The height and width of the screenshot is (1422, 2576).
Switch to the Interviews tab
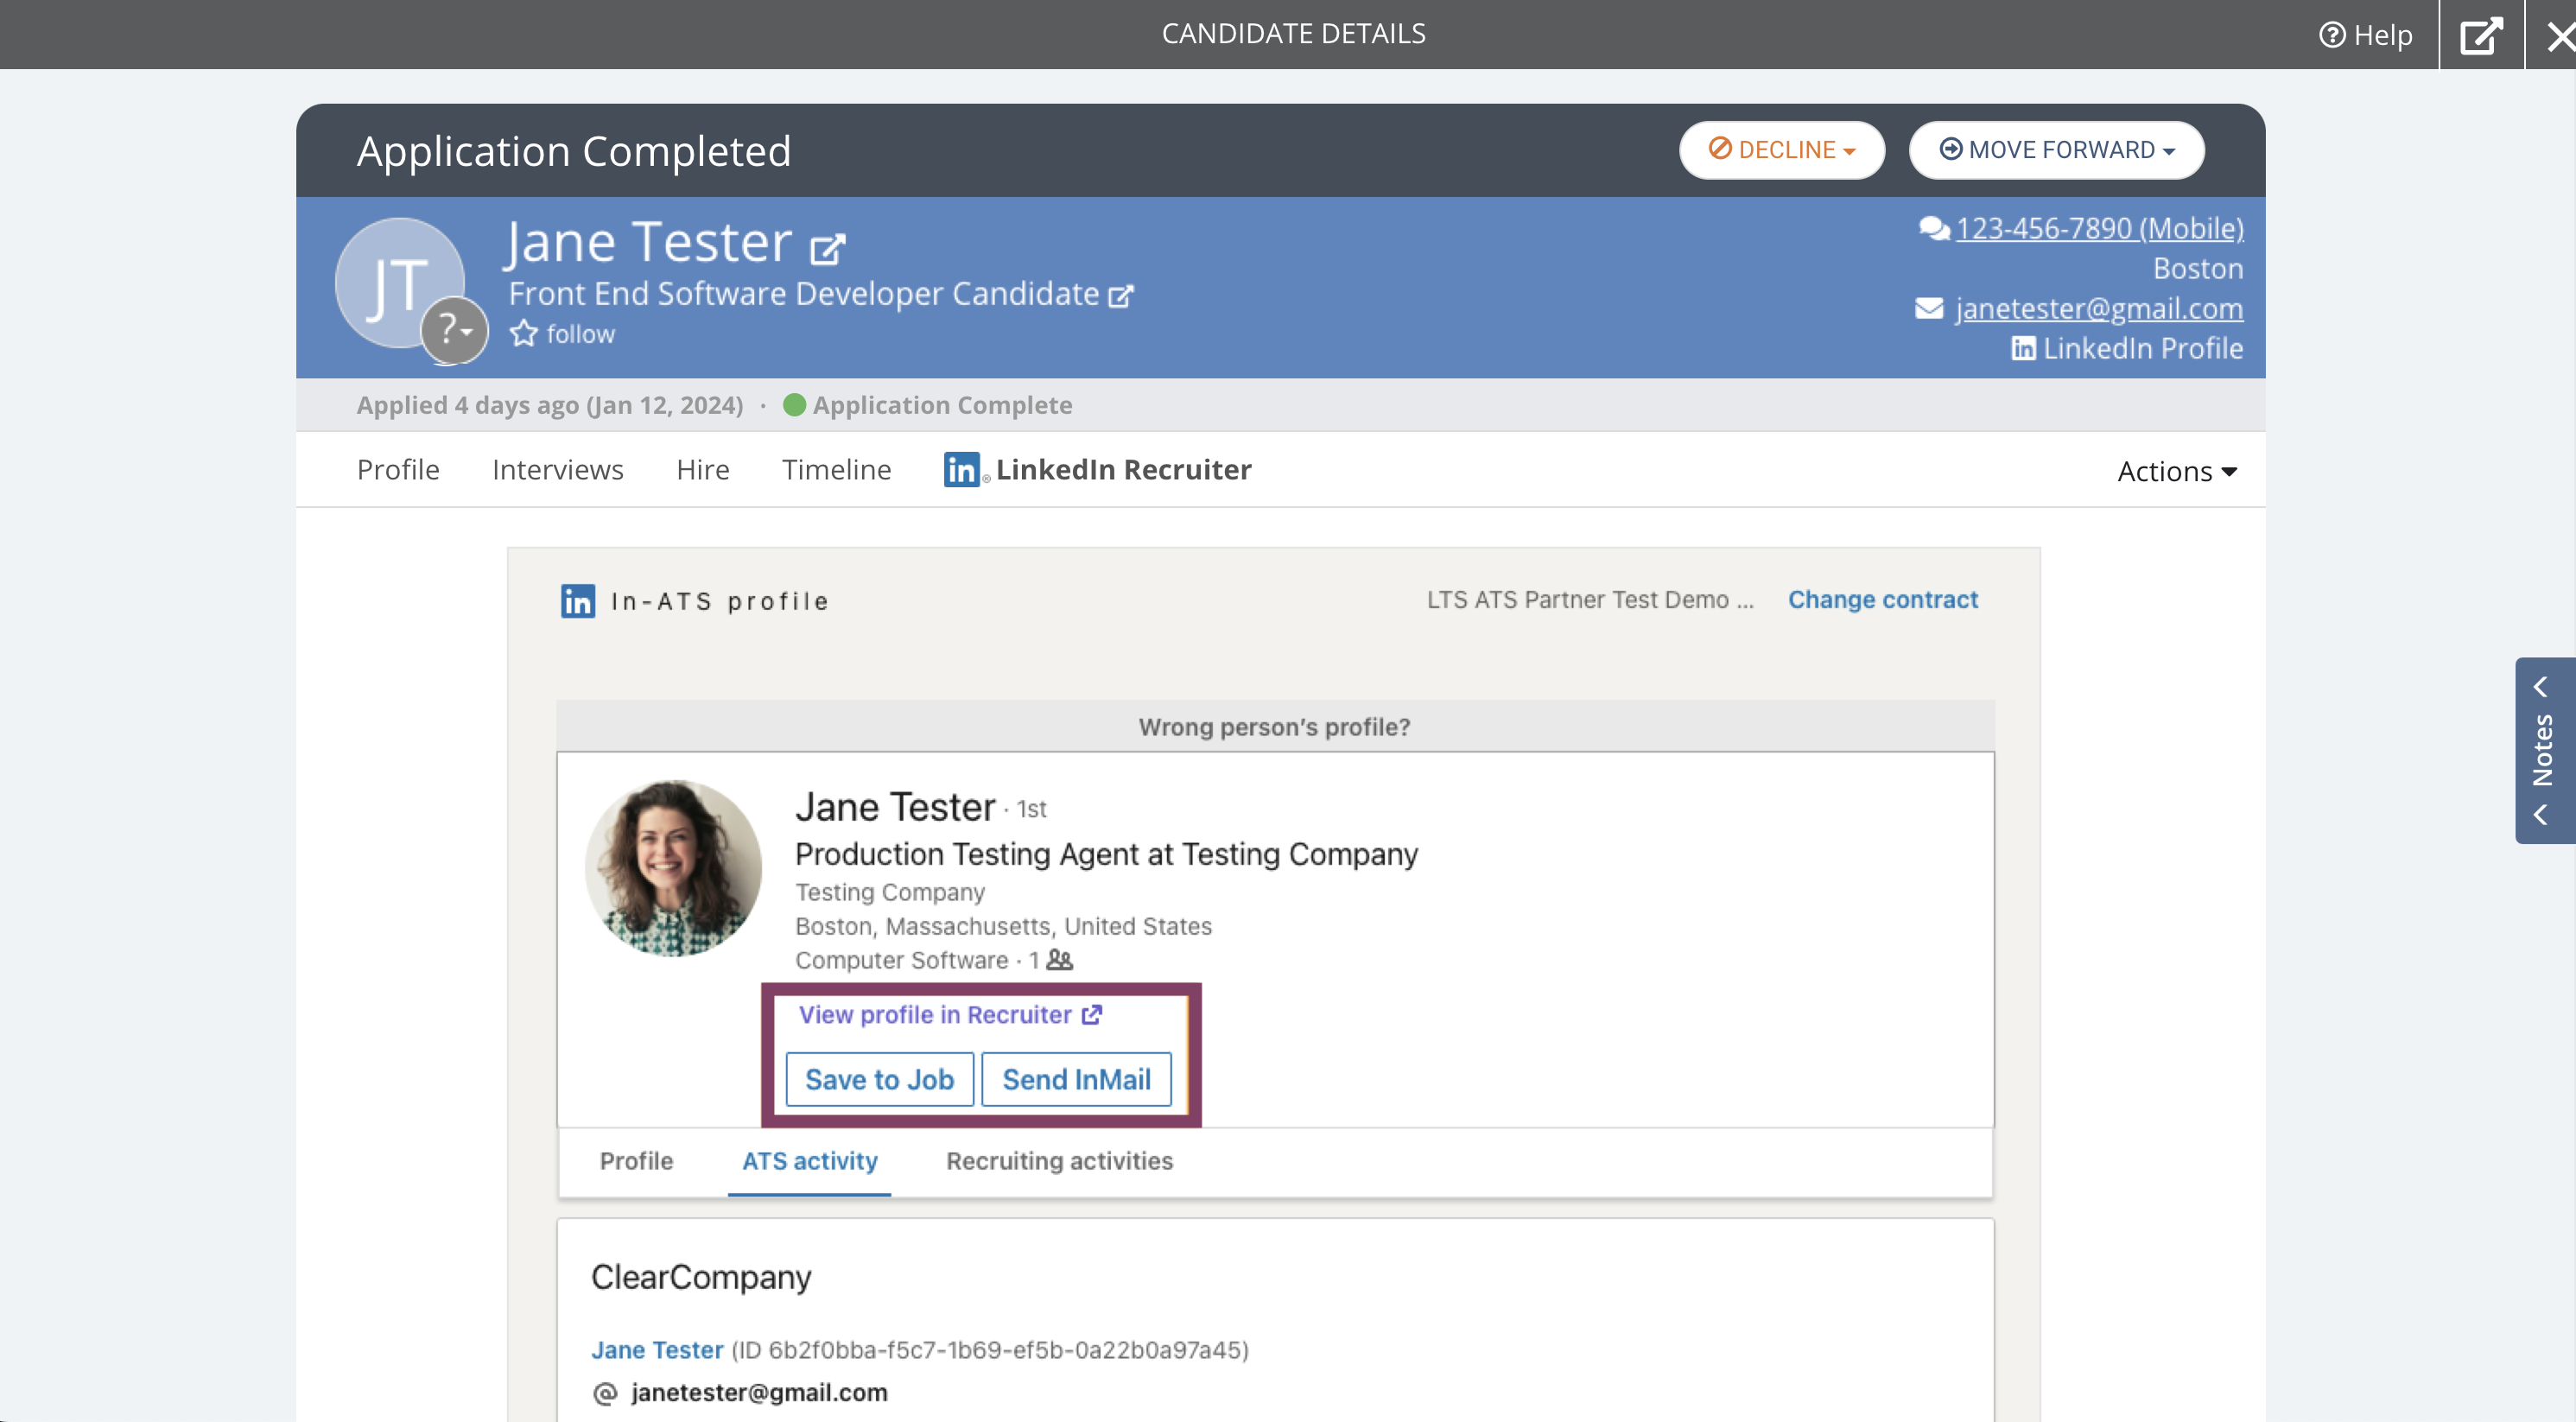[558, 469]
